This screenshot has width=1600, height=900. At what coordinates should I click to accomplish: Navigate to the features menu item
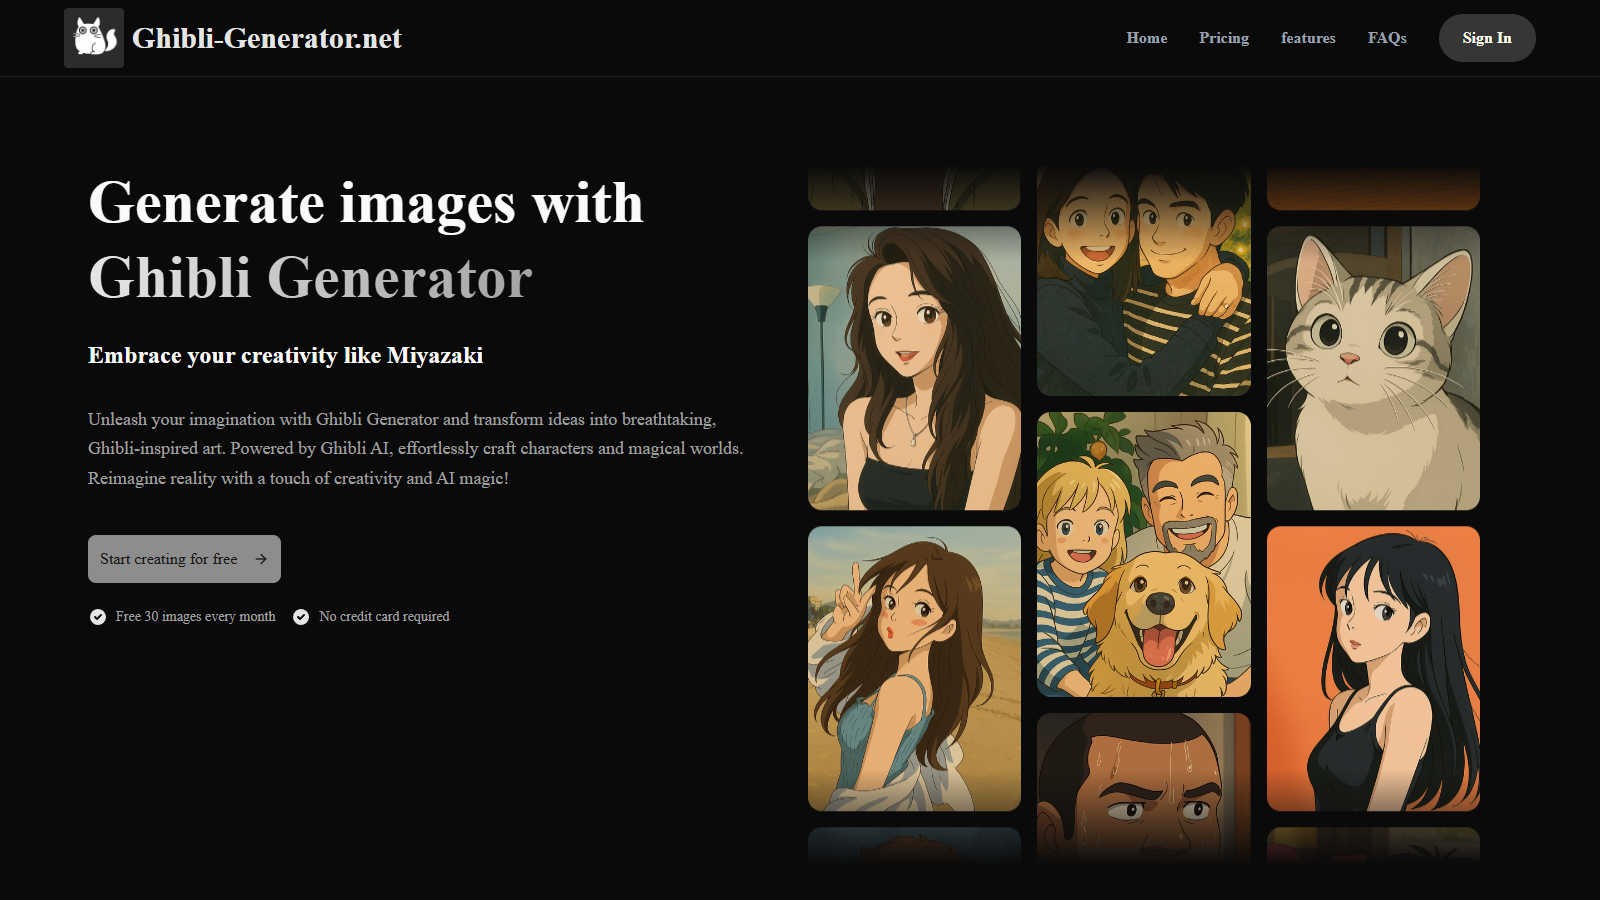[1308, 38]
